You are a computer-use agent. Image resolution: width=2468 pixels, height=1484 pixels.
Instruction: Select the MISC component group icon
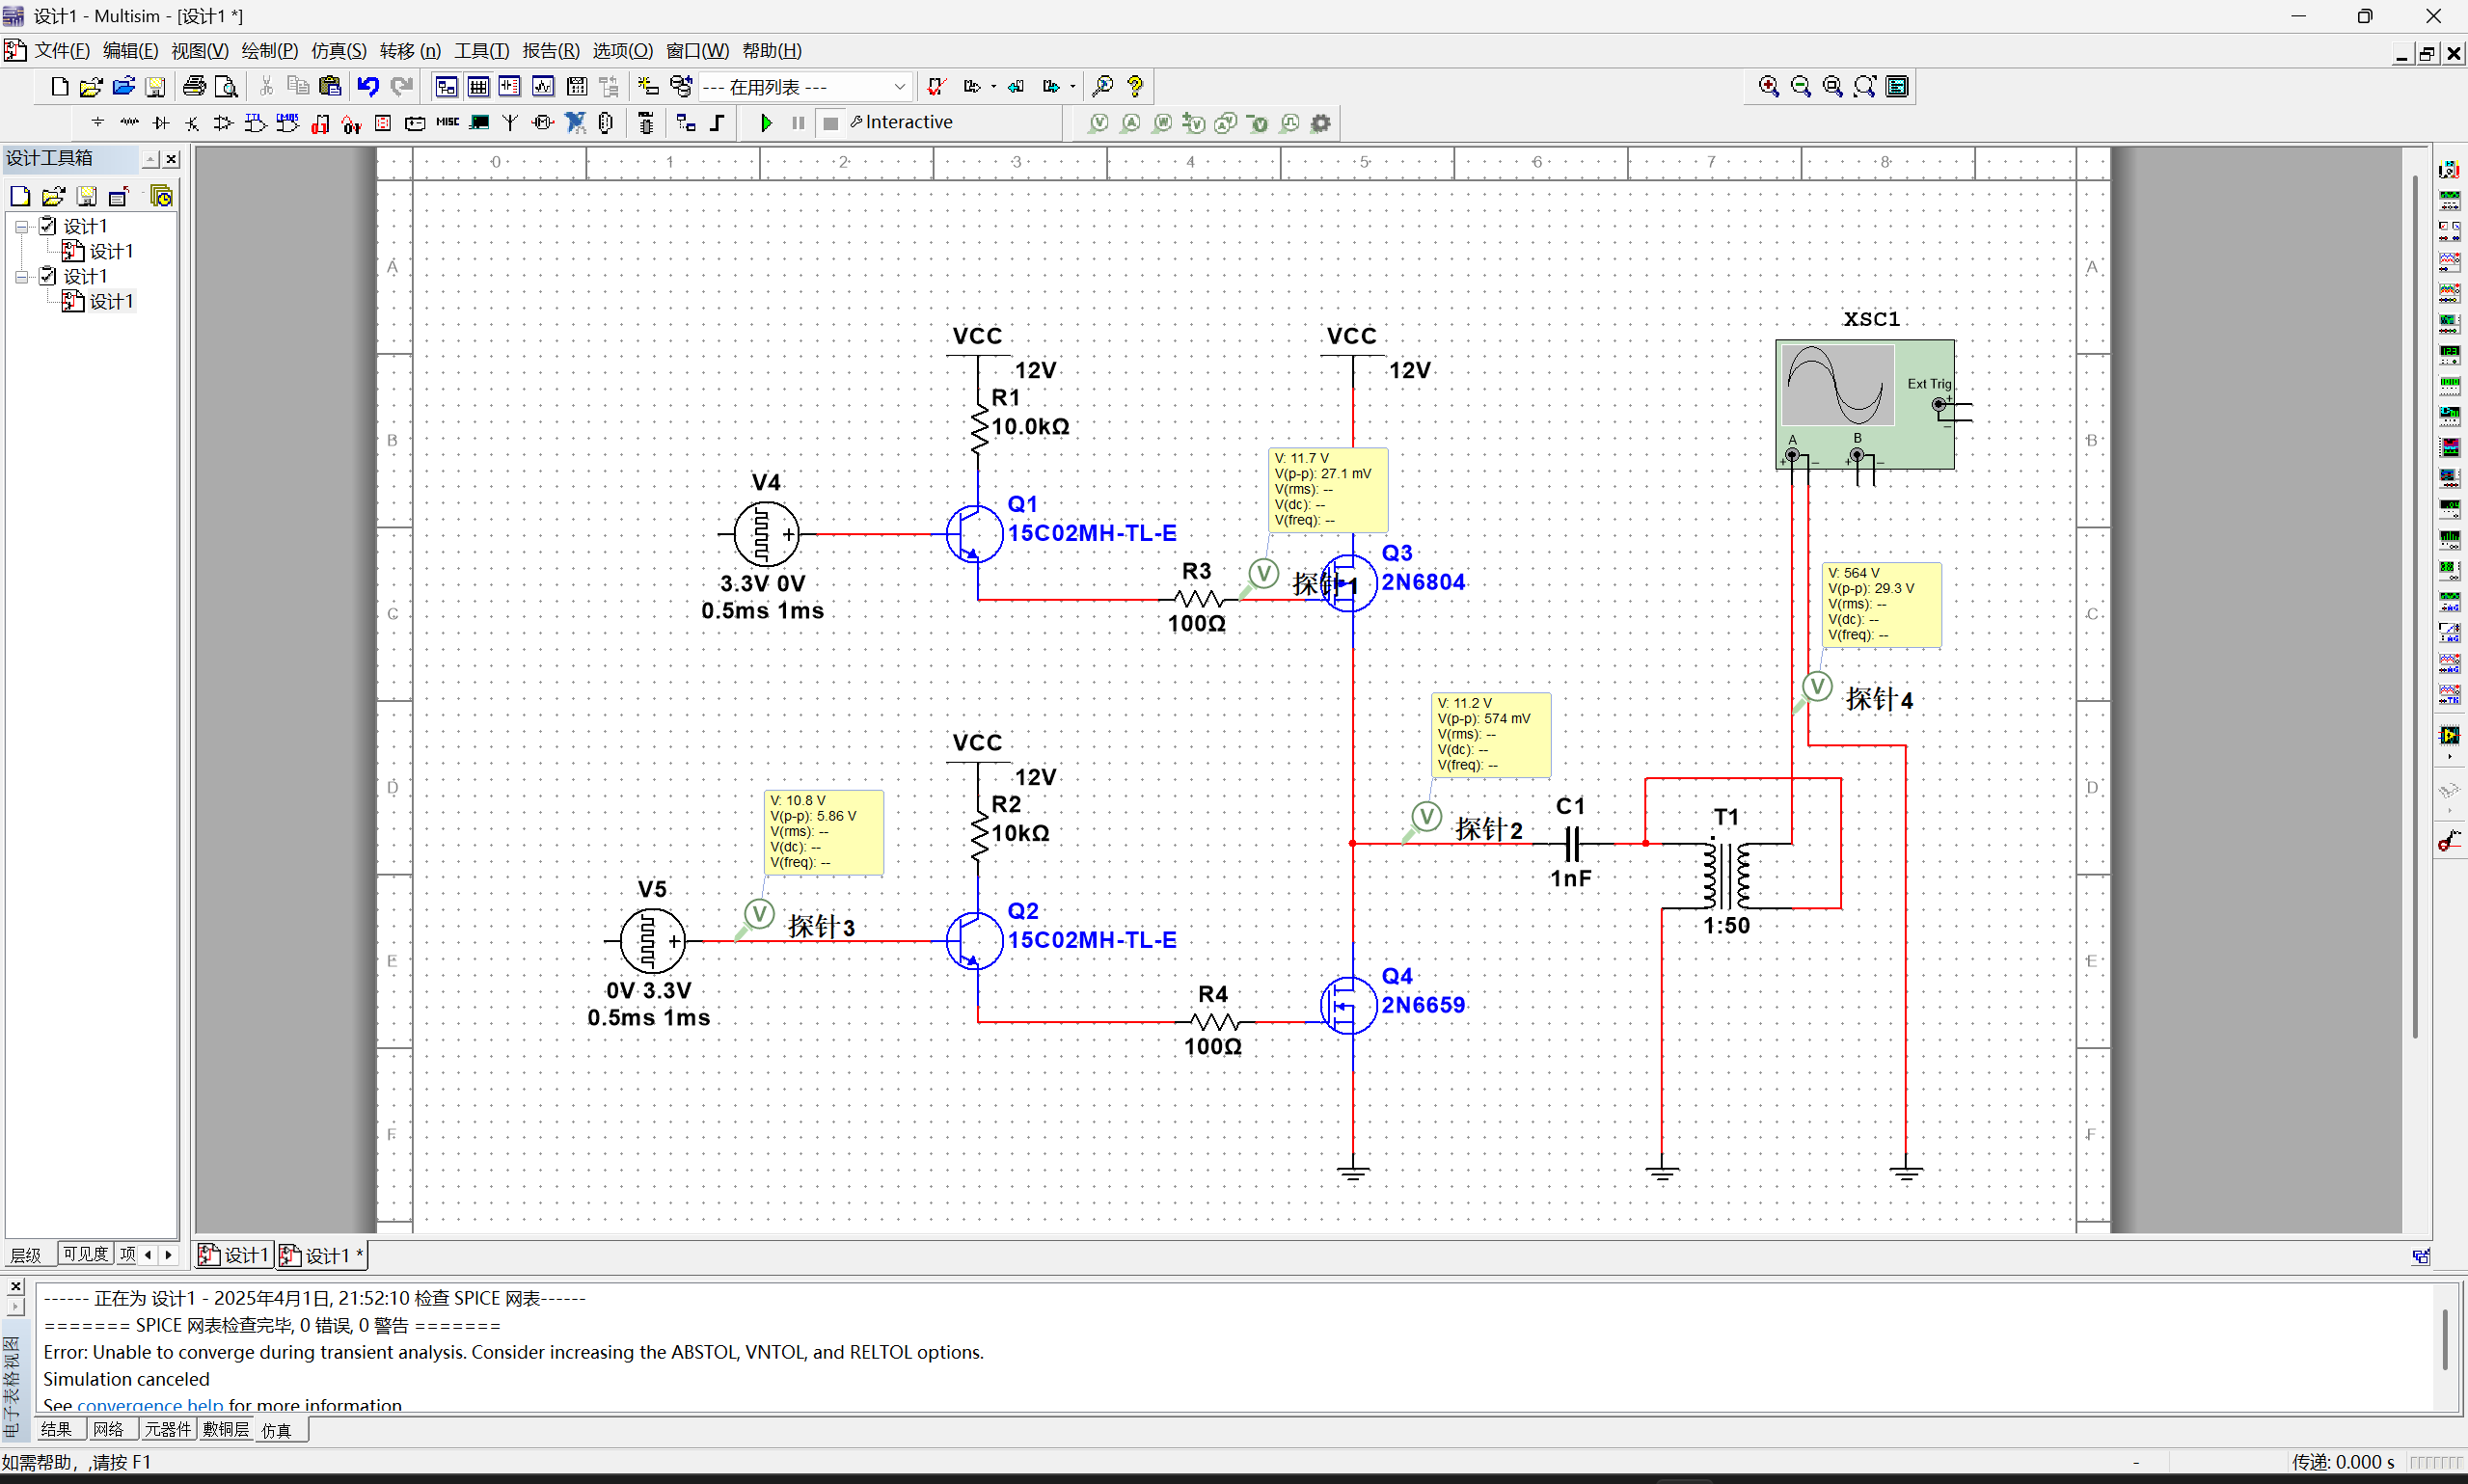pos(447,123)
